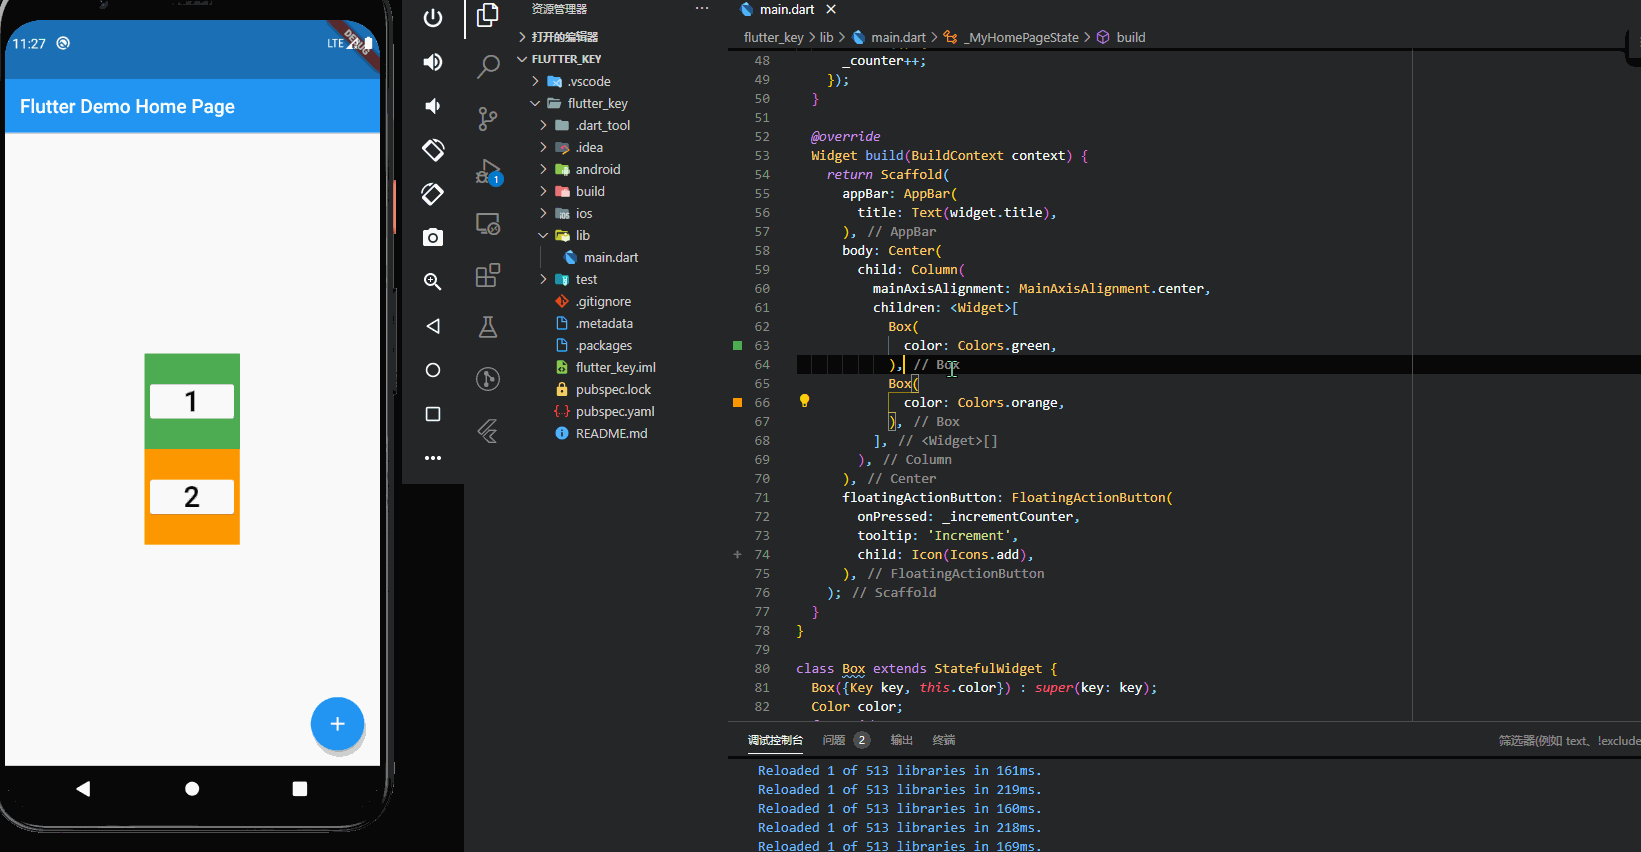Rotate emulator left

coord(432,150)
